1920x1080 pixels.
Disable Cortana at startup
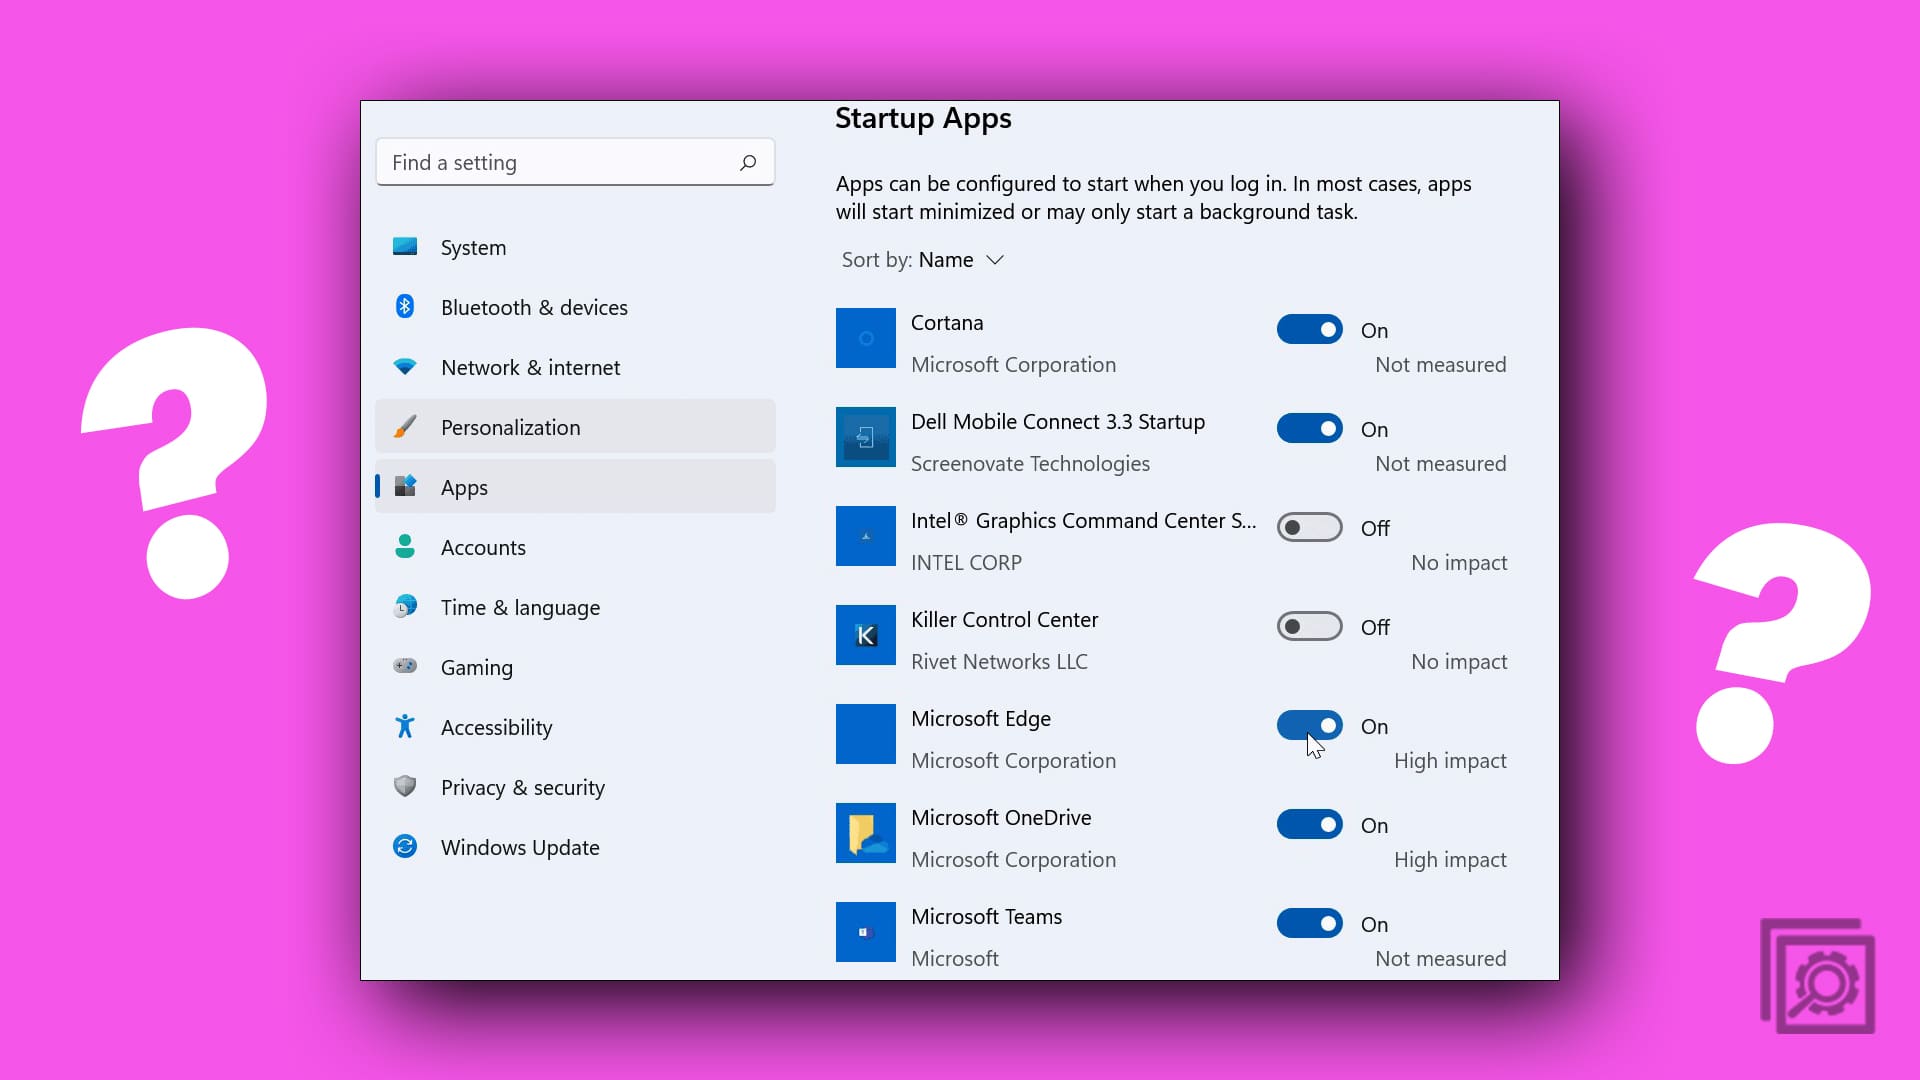coord(1309,329)
